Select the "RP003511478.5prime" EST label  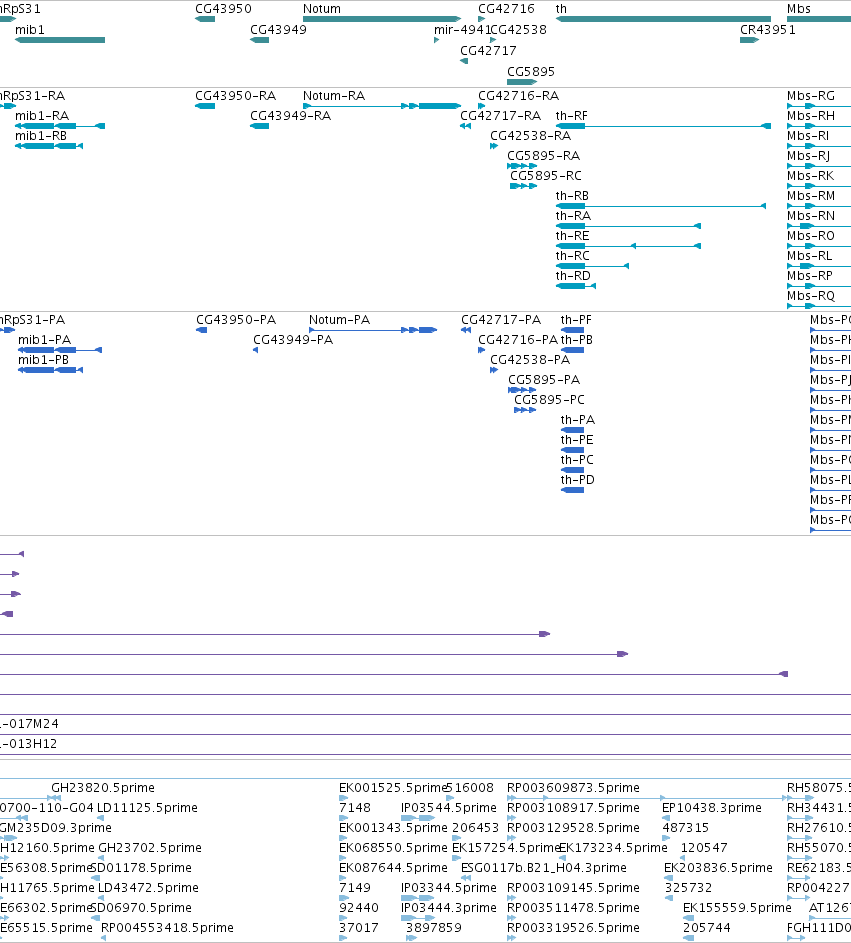pyautogui.click(x=573, y=908)
